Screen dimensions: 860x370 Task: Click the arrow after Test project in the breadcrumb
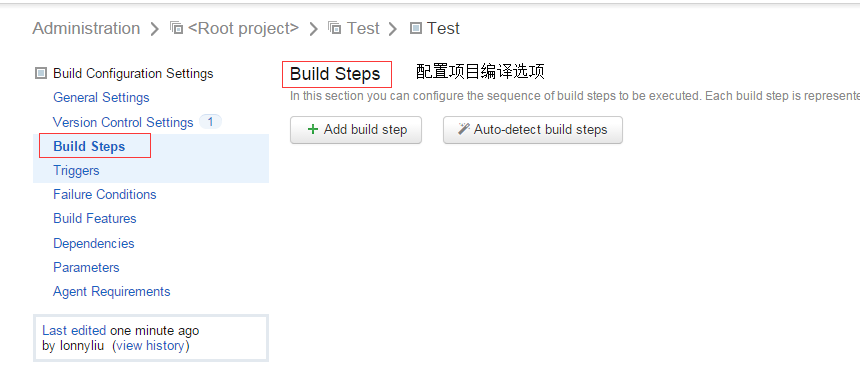coord(392,29)
